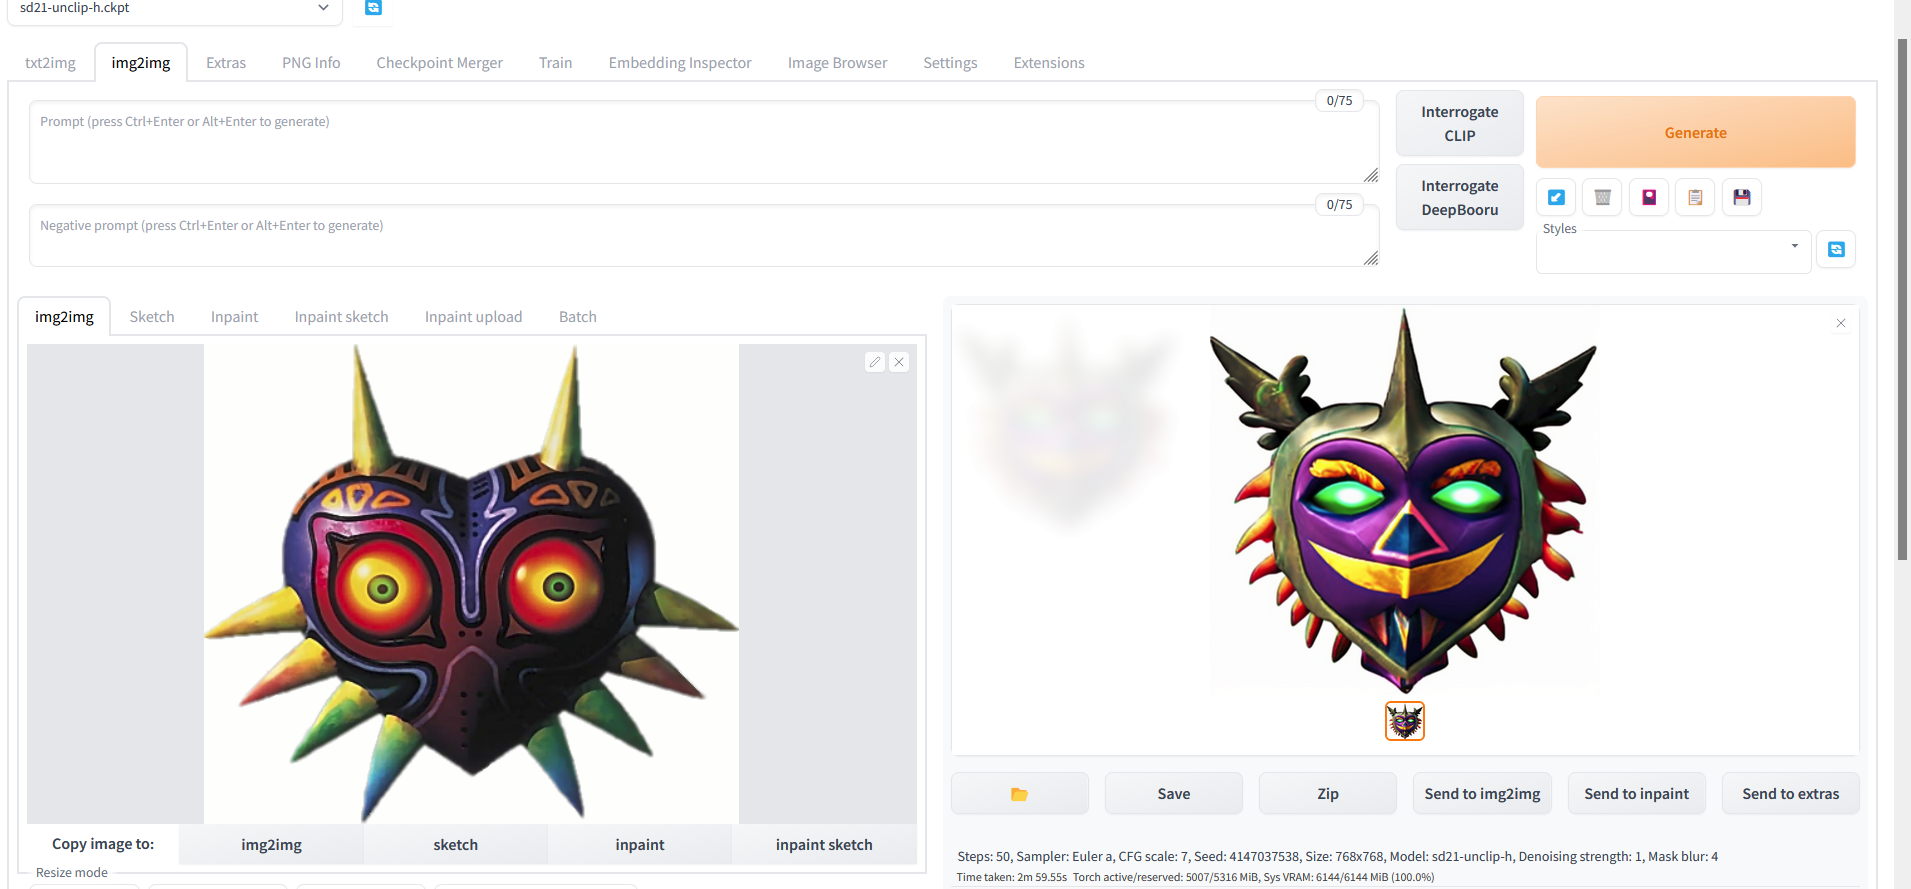The width and height of the screenshot is (1911, 889).
Task: Open the Inpaint upload sub-tab
Action: [474, 316]
